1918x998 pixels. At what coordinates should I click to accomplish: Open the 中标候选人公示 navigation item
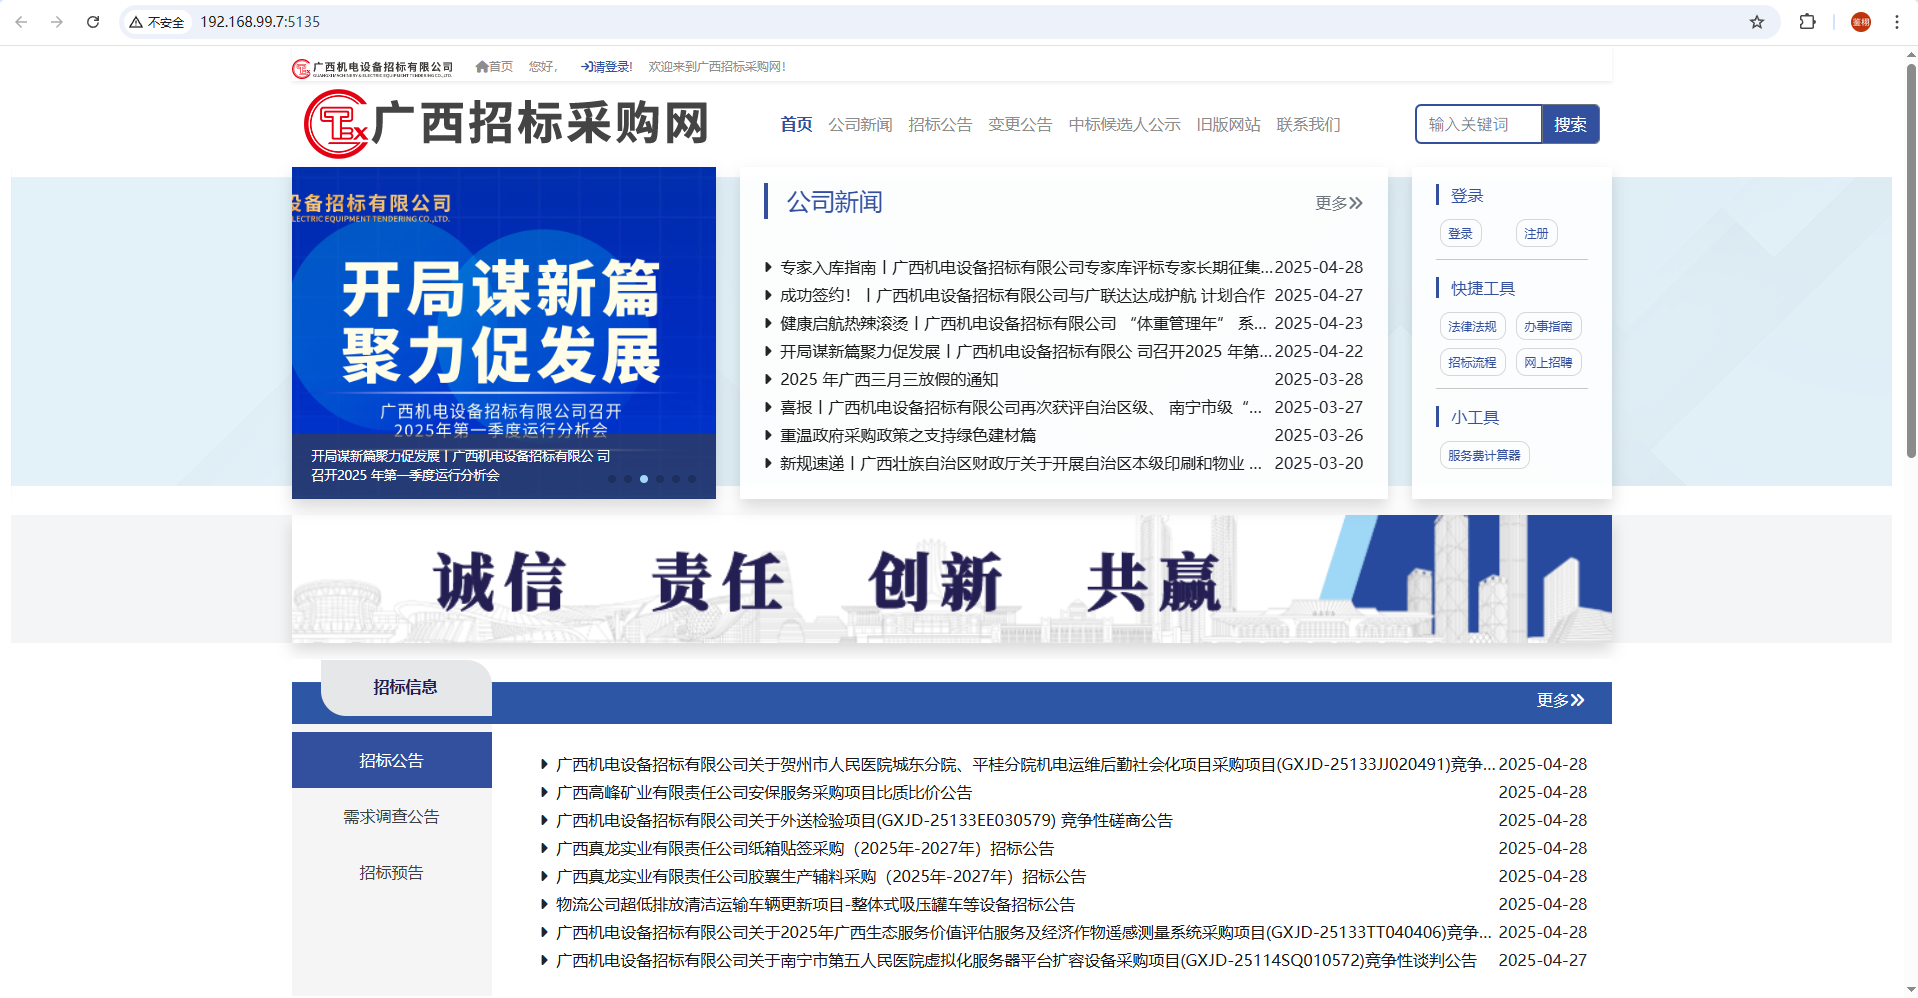coord(1124,124)
